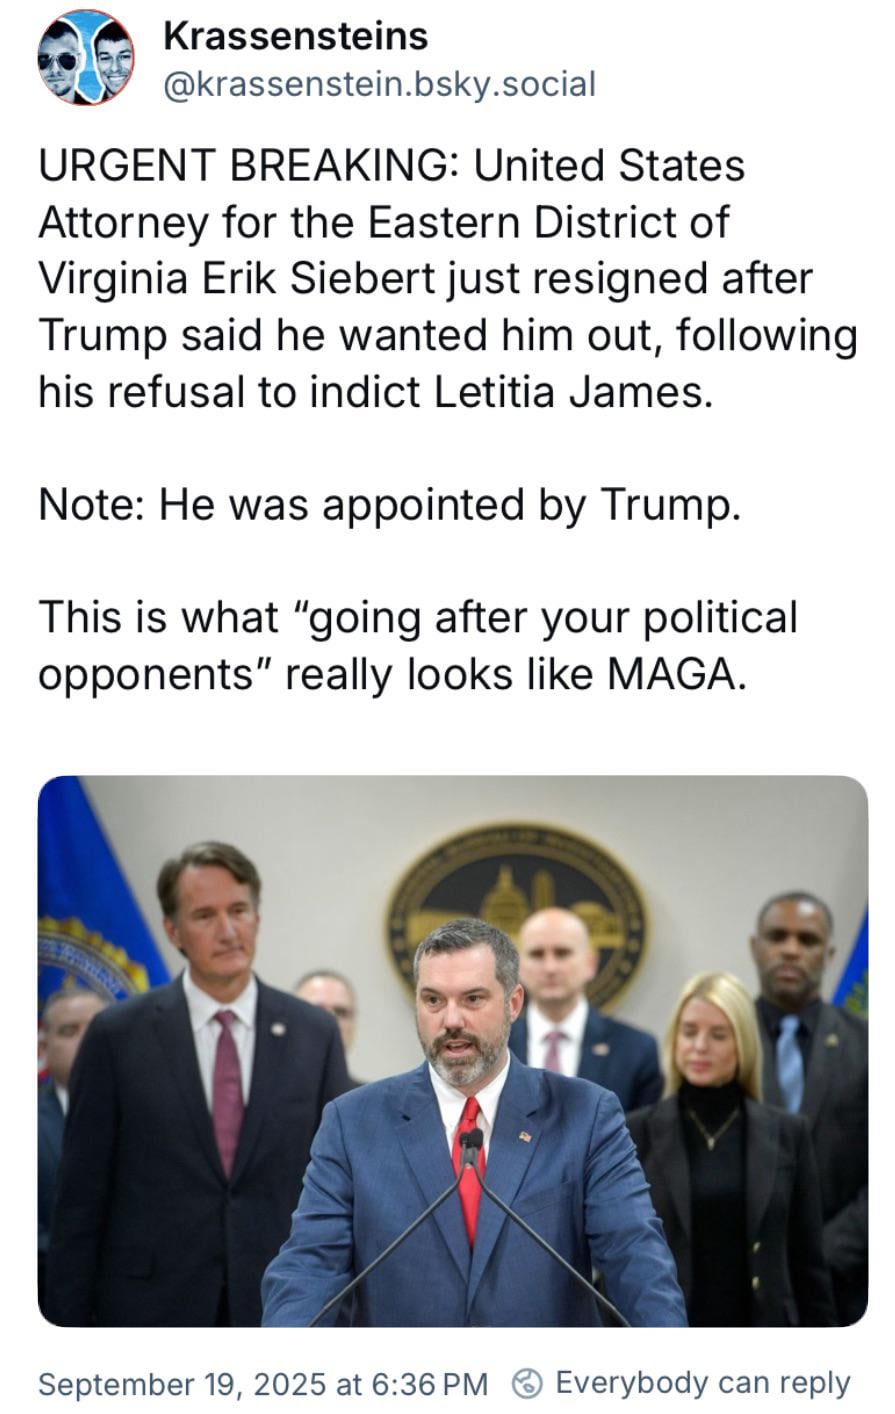Click the September 19, 2025 post date
The width and height of the screenshot is (895, 1414).
181,1384
